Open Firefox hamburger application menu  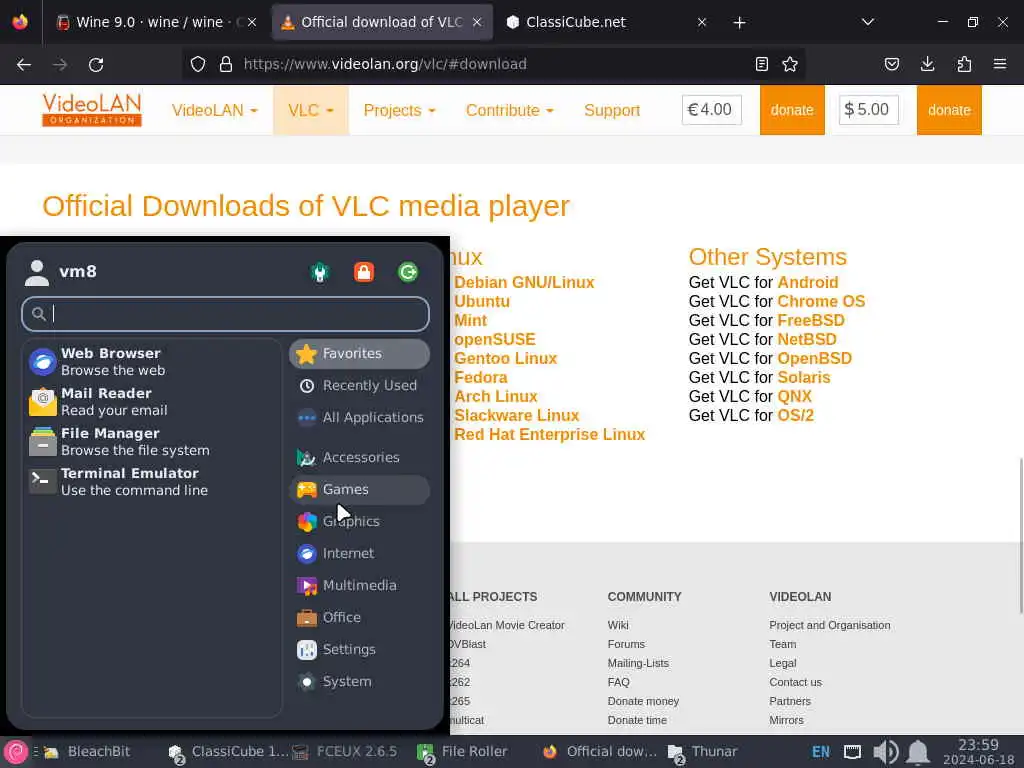(x=1000, y=64)
